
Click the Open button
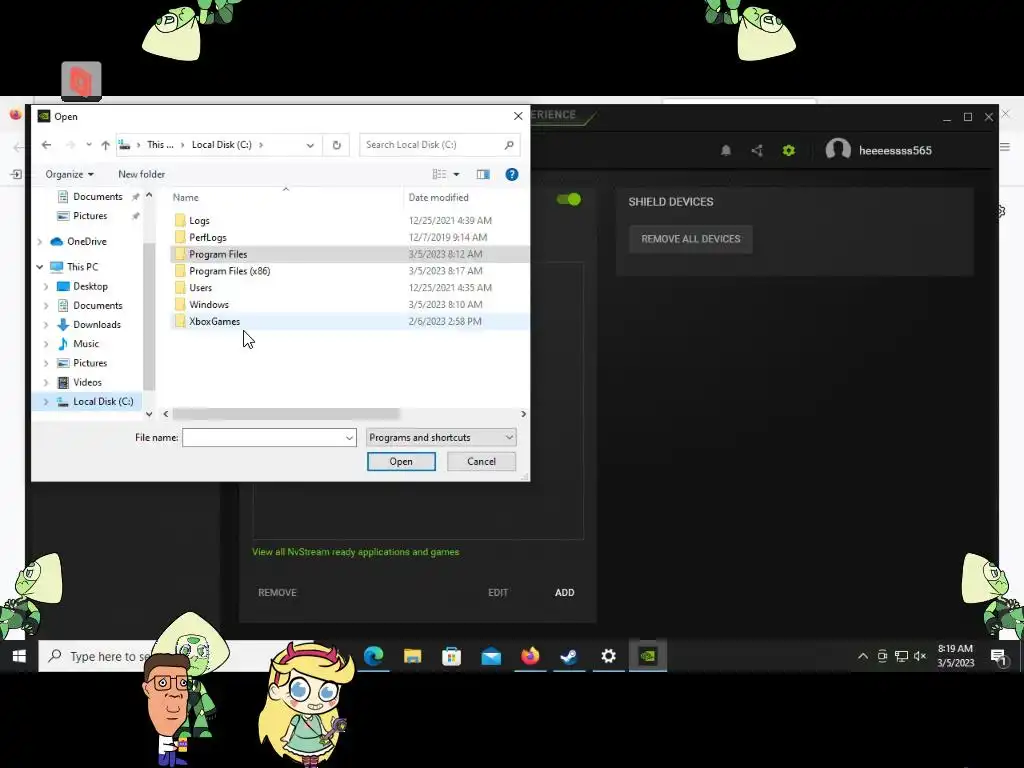tap(401, 462)
